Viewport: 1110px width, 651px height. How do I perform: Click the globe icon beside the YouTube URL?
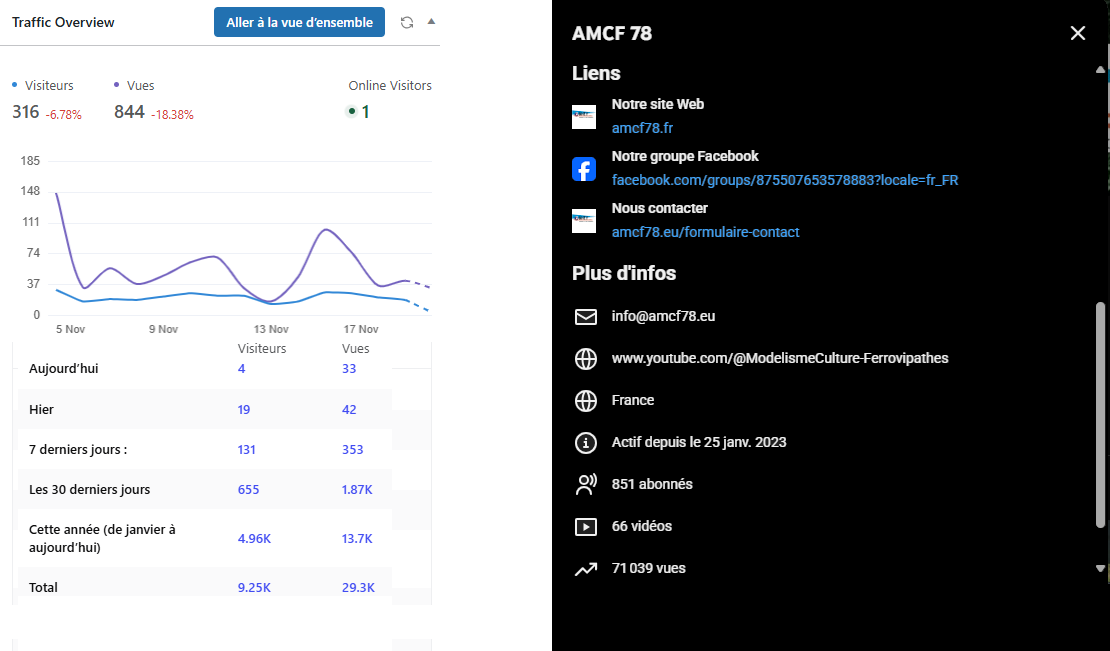585,358
